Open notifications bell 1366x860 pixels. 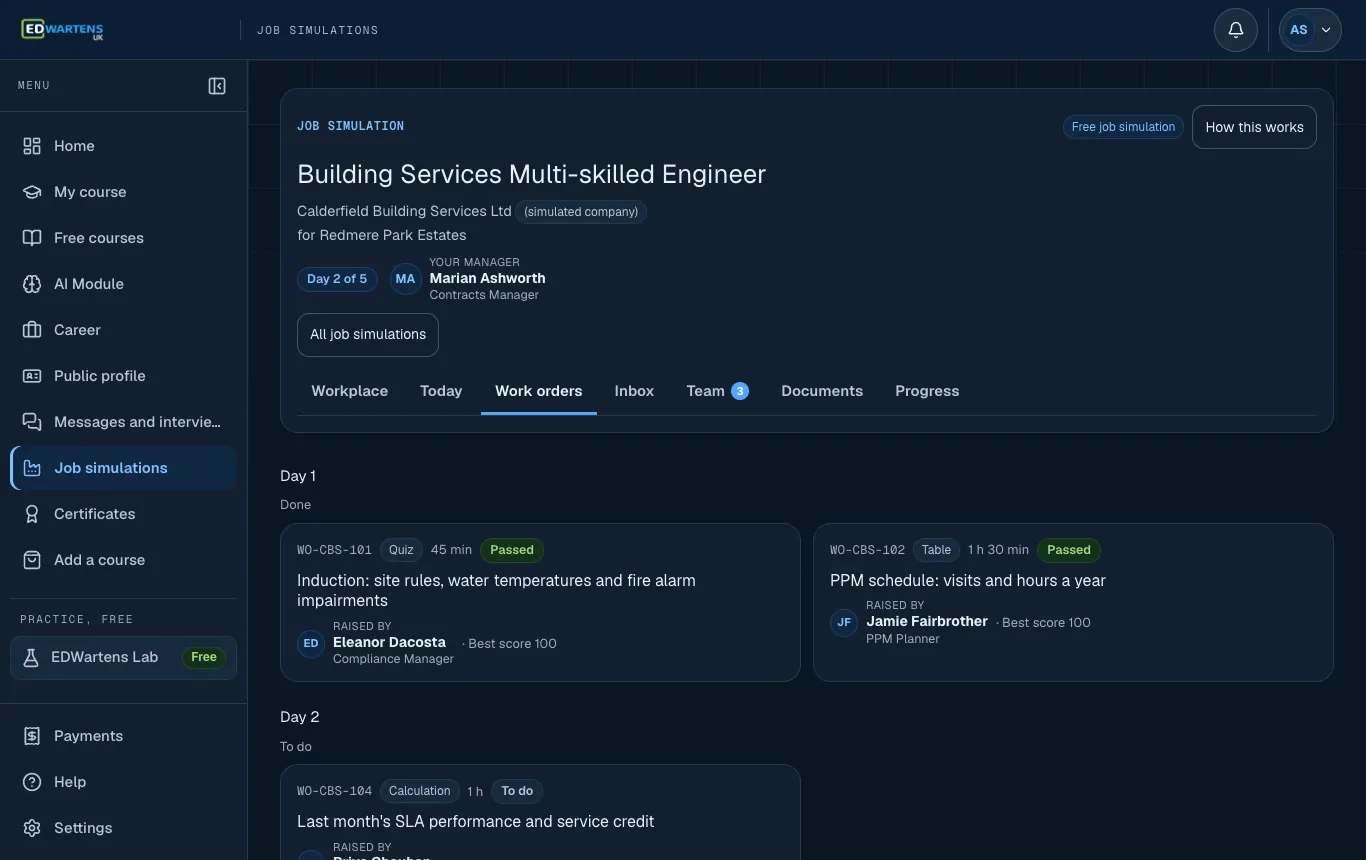[x=1236, y=30]
